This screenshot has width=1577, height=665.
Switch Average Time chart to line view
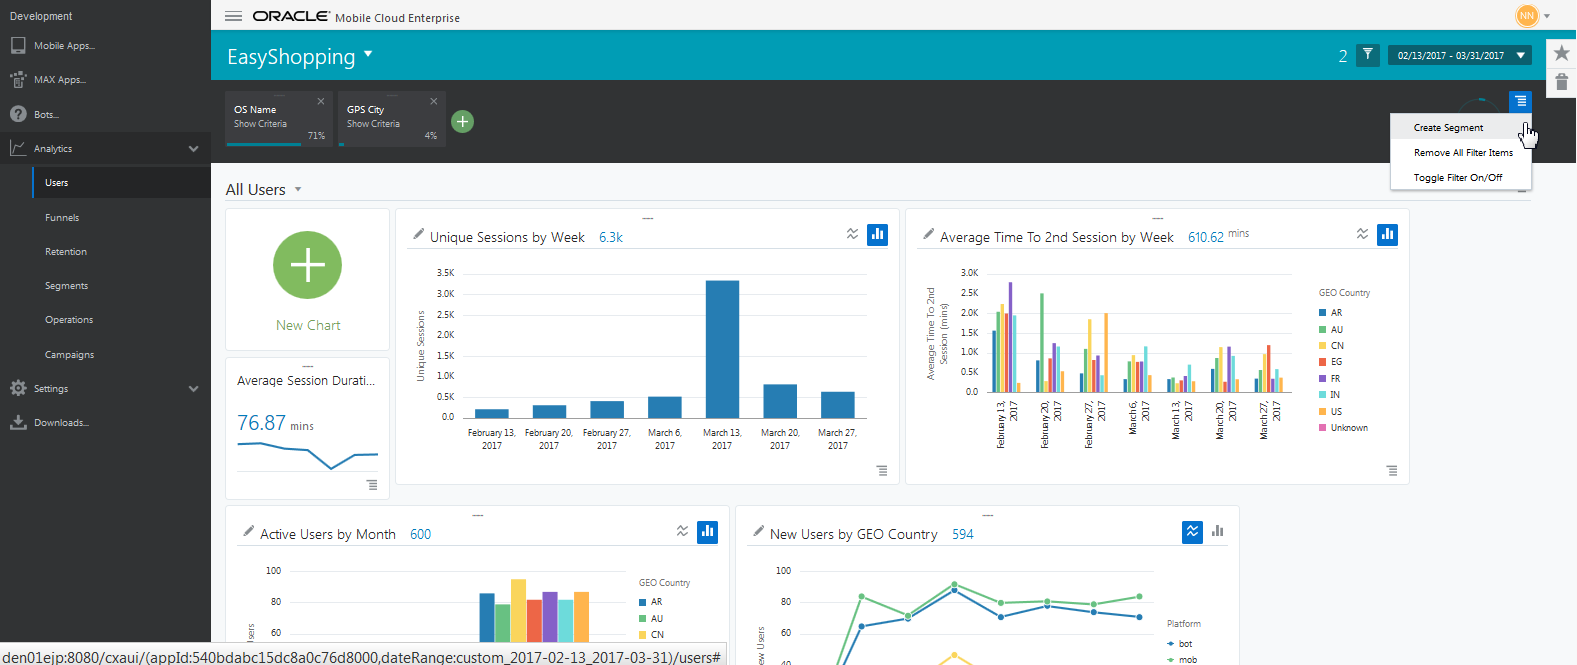point(1362,234)
